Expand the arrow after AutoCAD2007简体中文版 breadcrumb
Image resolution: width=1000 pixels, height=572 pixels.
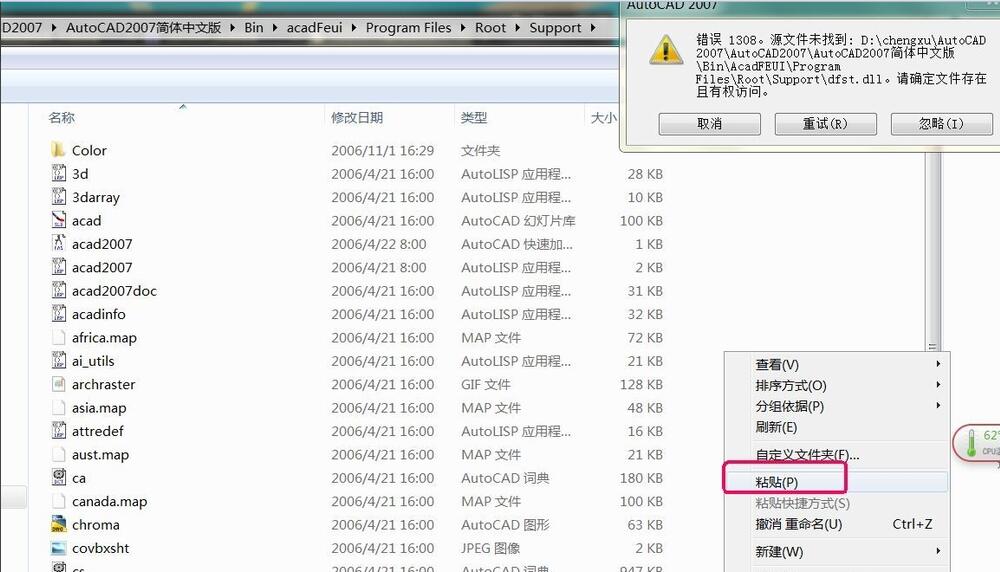click(232, 27)
